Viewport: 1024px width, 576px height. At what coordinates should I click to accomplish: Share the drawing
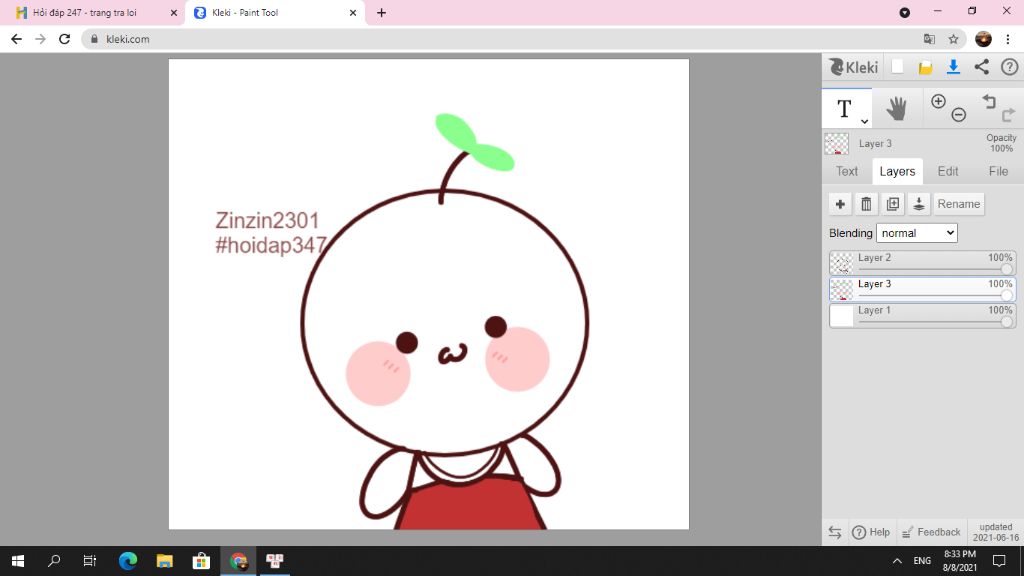982,67
